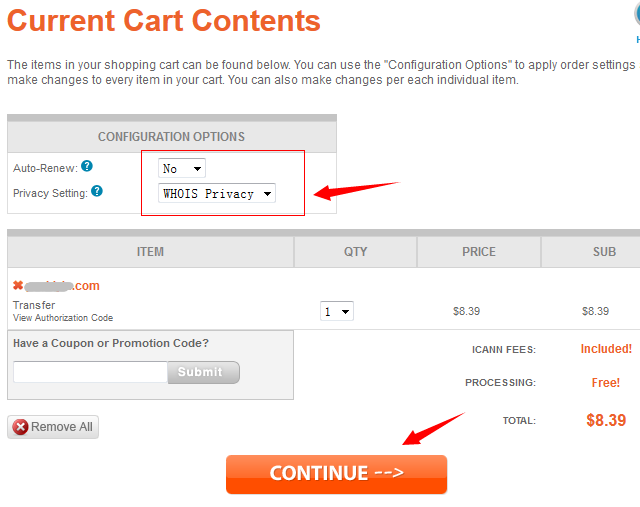Screen dimensions: 640x507
Task: Click the Auto-Renew help question mark icon
Action: pos(87,166)
